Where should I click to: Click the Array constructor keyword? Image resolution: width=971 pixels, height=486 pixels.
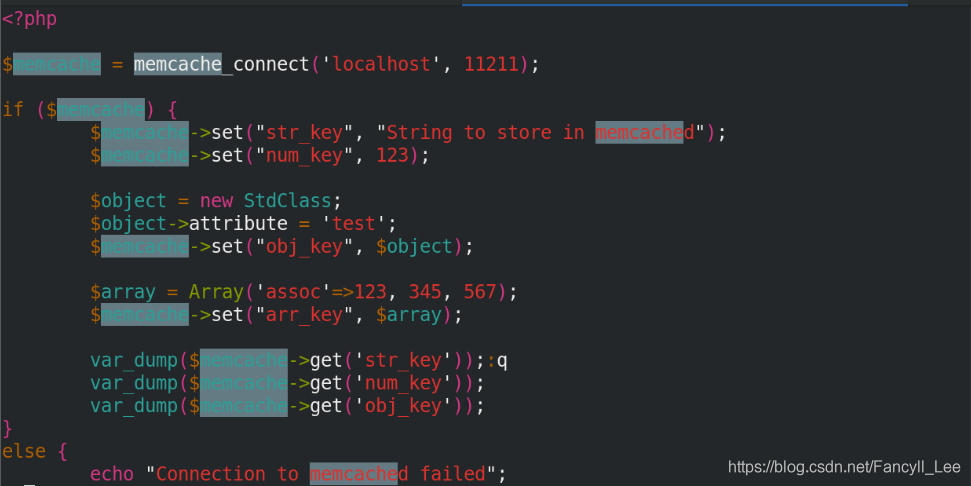tap(216, 292)
